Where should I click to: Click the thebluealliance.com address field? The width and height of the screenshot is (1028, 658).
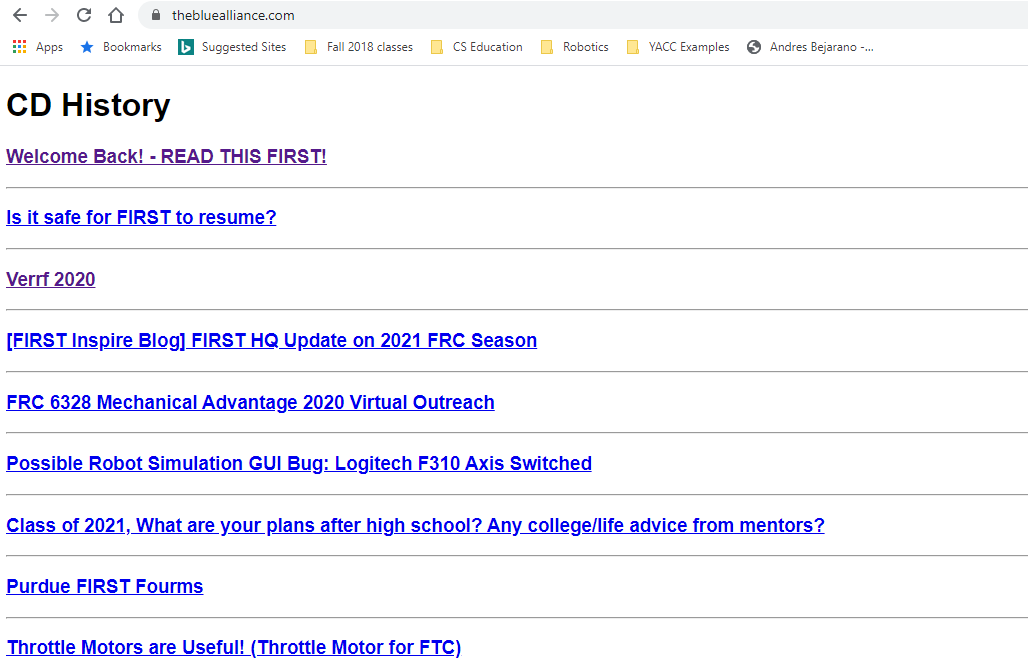coord(583,15)
